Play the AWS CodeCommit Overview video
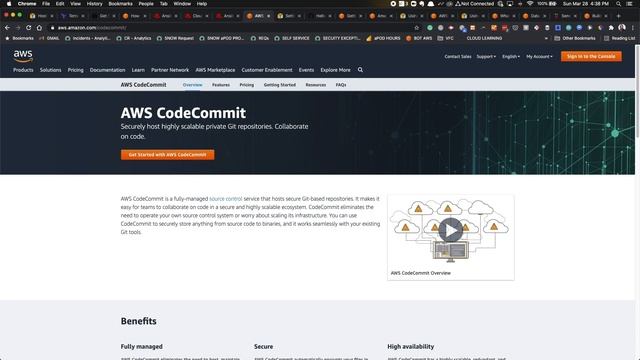Viewport: 640px width, 360px height. [x=451, y=230]
